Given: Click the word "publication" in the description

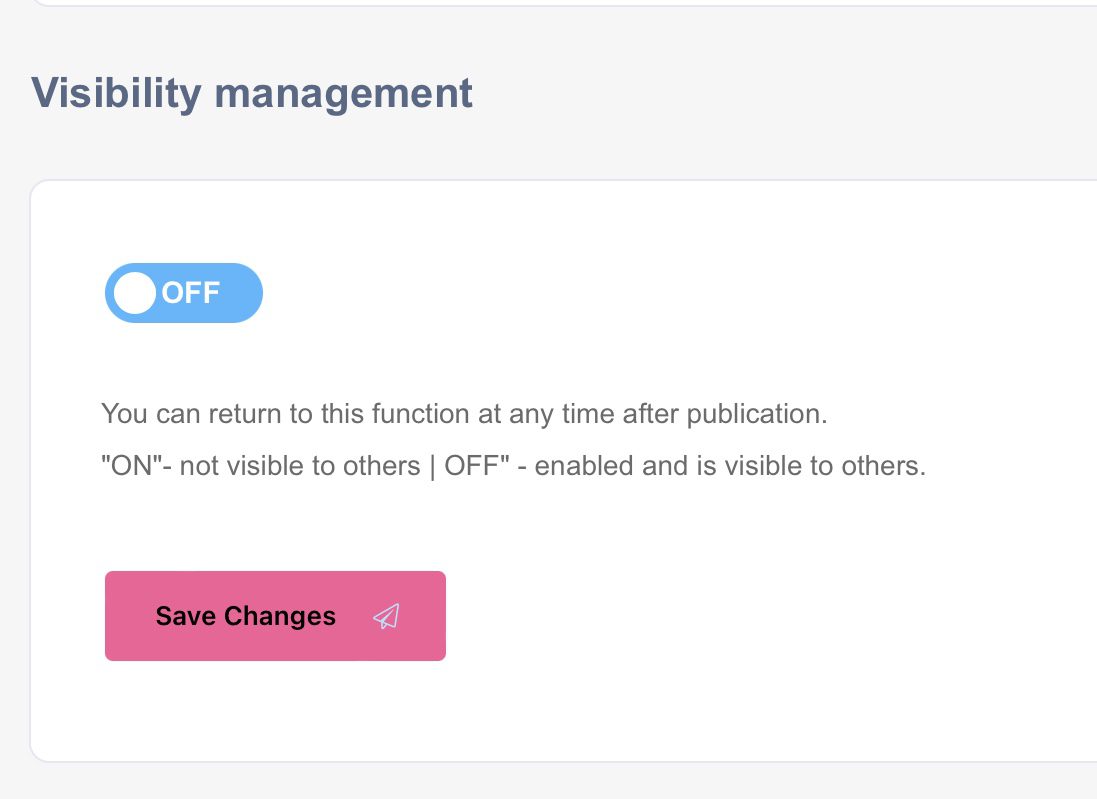Looking at the screenshot, I should [757, 413].
